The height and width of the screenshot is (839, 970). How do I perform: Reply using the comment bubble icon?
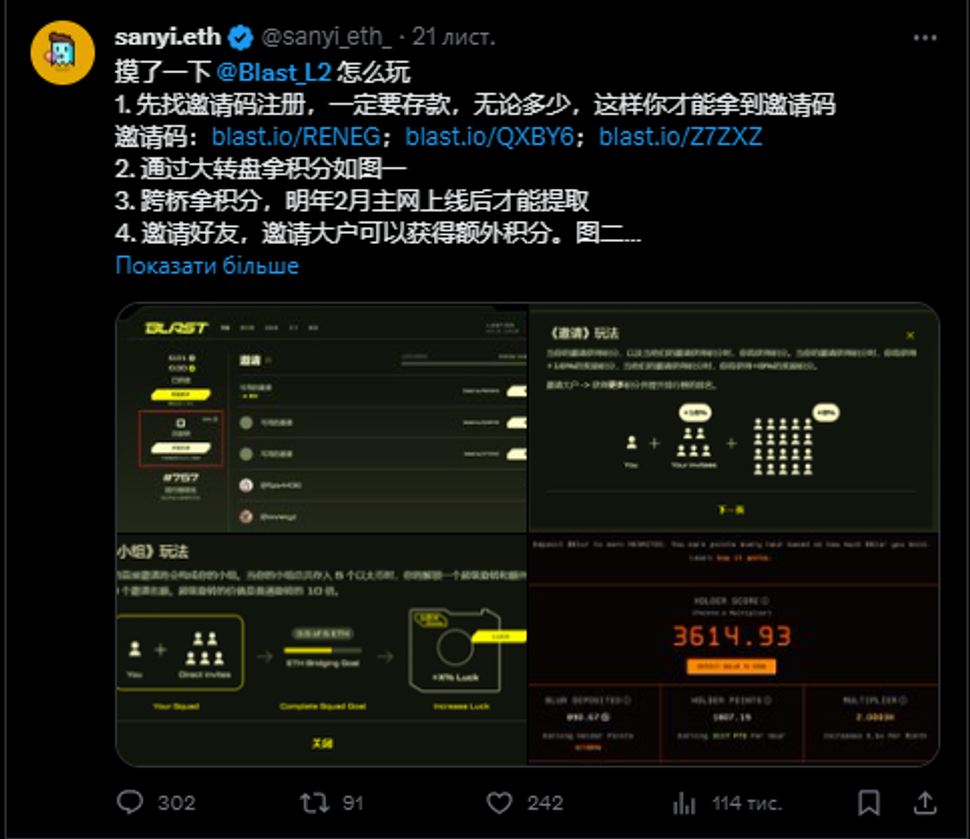[130, 802]
